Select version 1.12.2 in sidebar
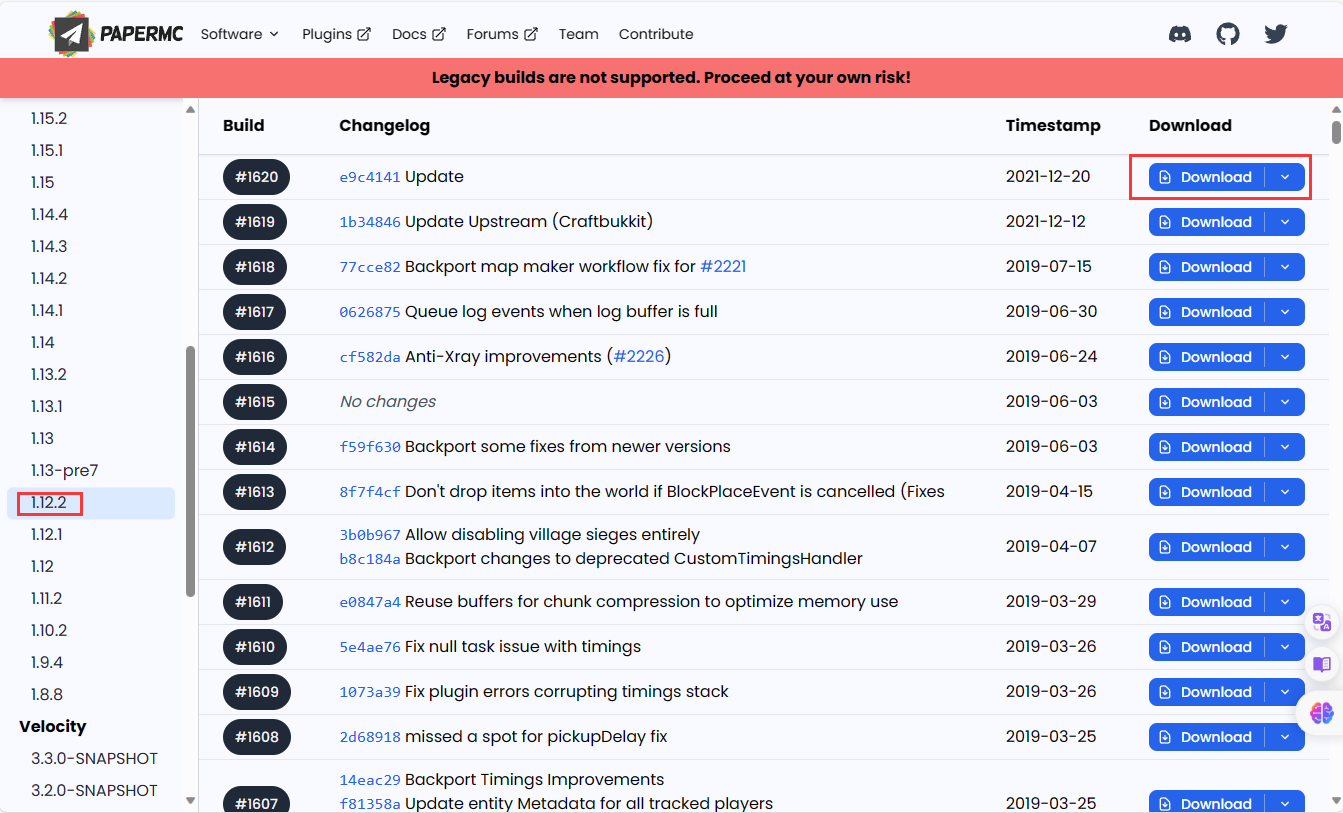 [x=91, y=503]
